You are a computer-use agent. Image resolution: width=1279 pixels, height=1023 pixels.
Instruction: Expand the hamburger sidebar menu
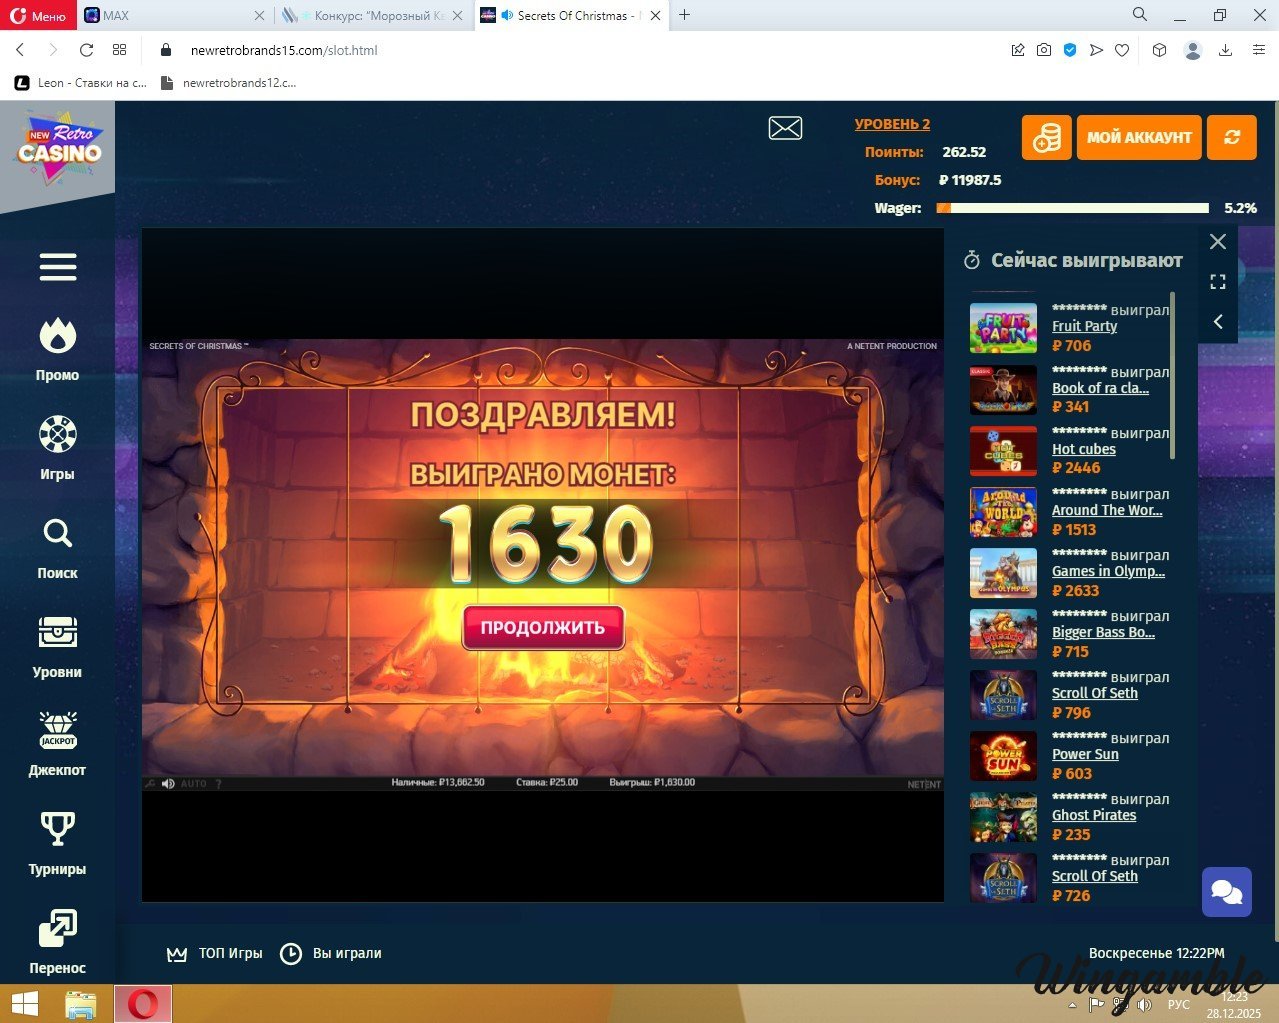click(57, 267)
